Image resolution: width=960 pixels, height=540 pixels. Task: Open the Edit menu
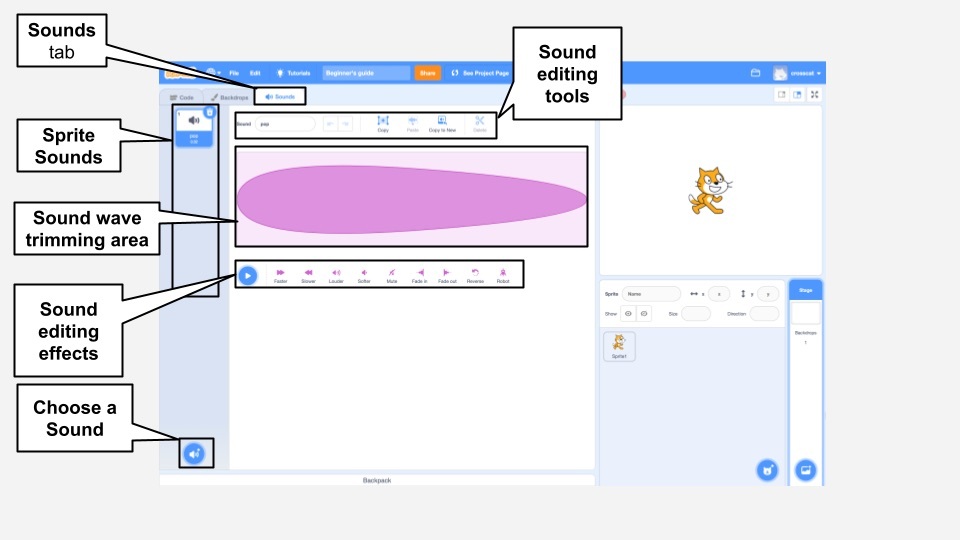coord(255,73)
